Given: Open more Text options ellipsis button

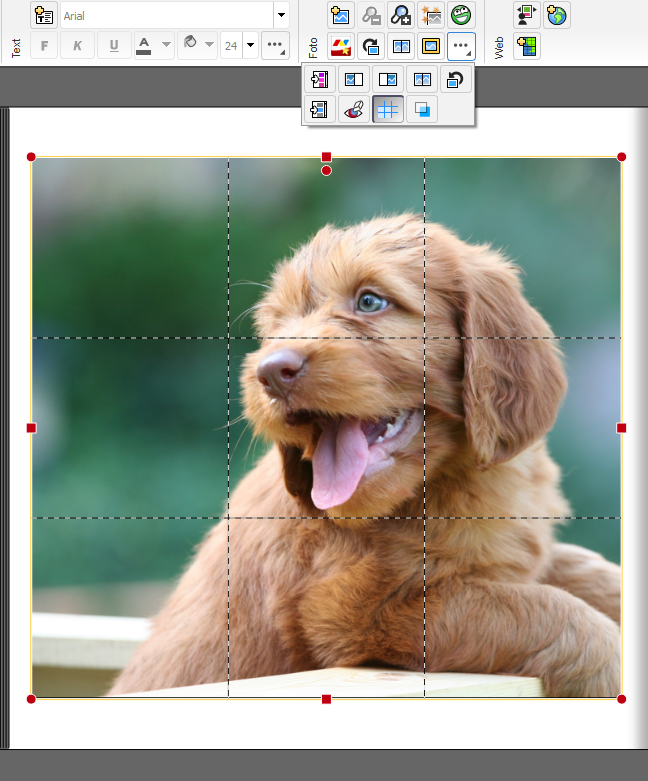Looking at the screenshot, I should click(276, 46).
